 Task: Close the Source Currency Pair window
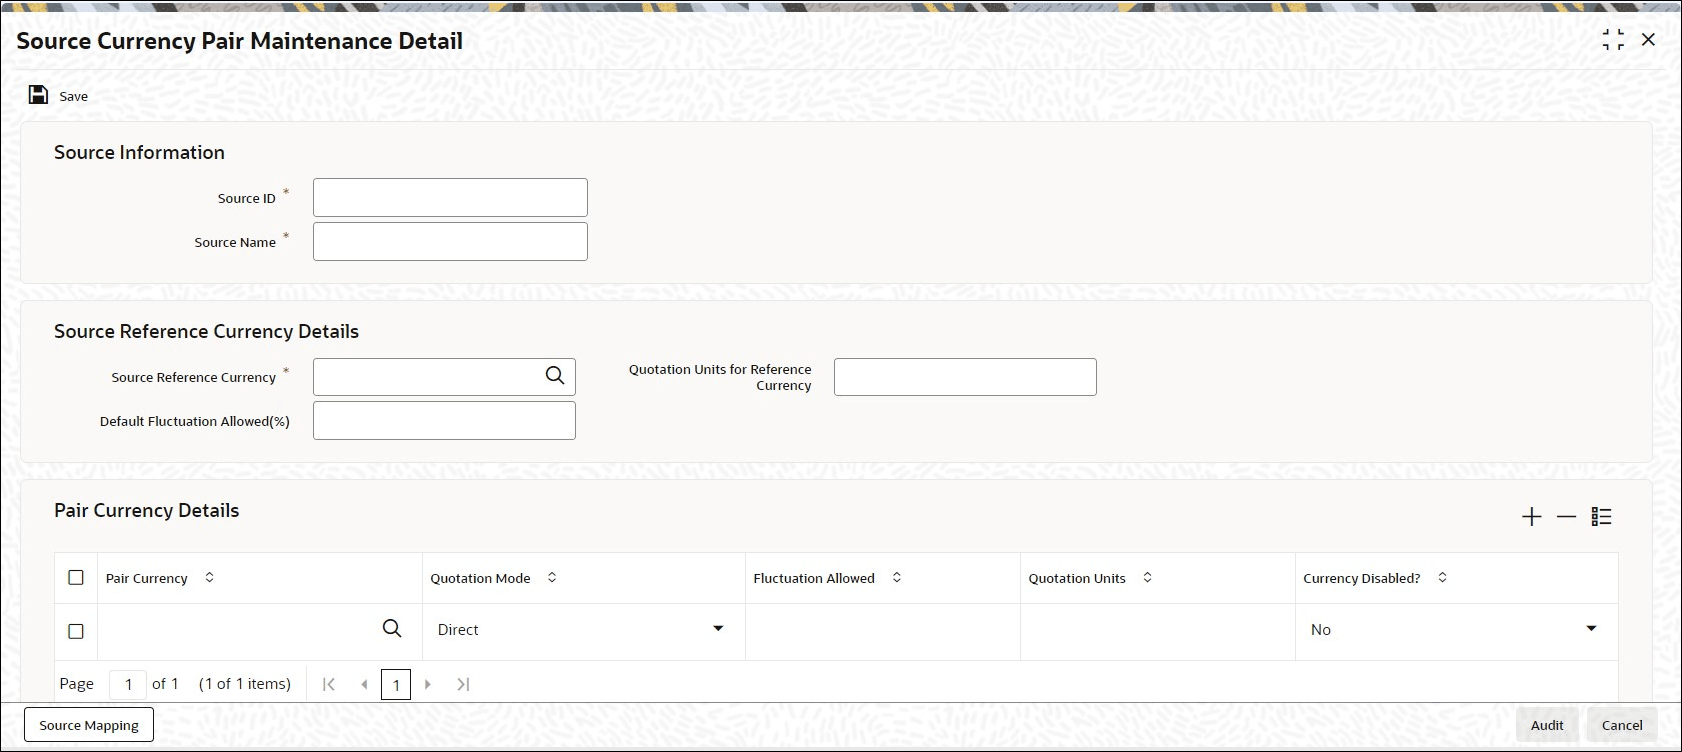1648,40
